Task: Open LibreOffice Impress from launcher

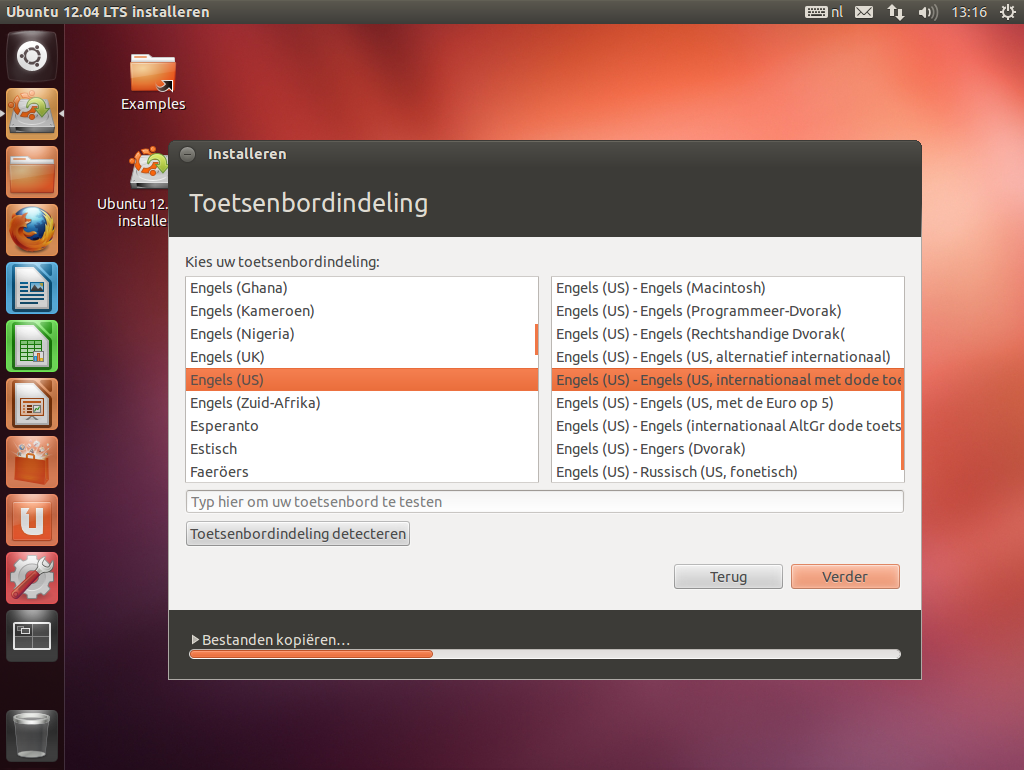Action: 32,405
